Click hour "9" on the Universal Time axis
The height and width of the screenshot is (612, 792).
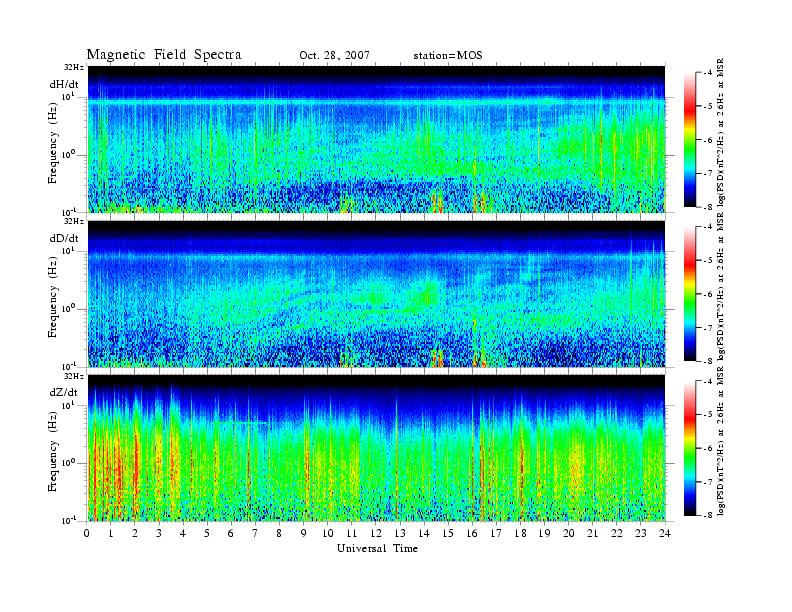(303, 533)
